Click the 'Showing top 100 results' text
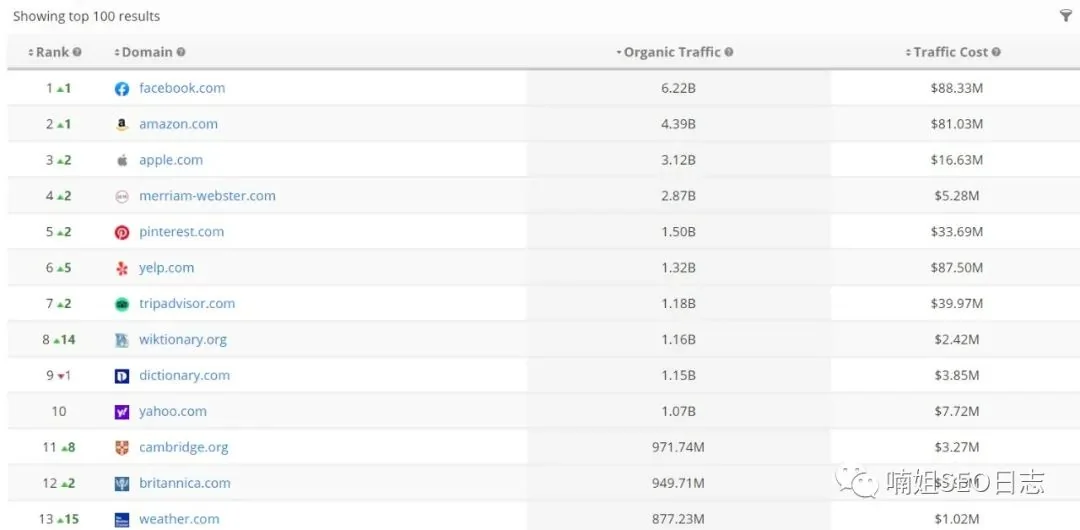 (x=87, y=17)
